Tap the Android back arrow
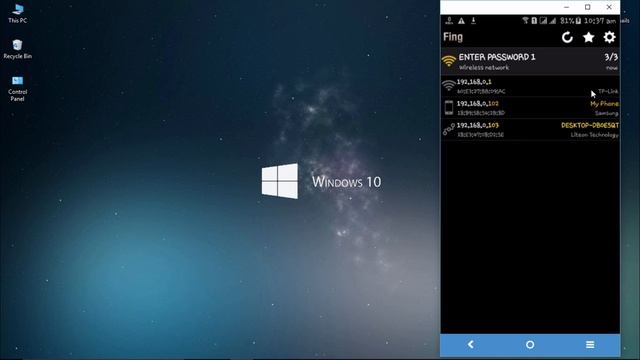The image size is (640, 360). click(x=471, y=344)
